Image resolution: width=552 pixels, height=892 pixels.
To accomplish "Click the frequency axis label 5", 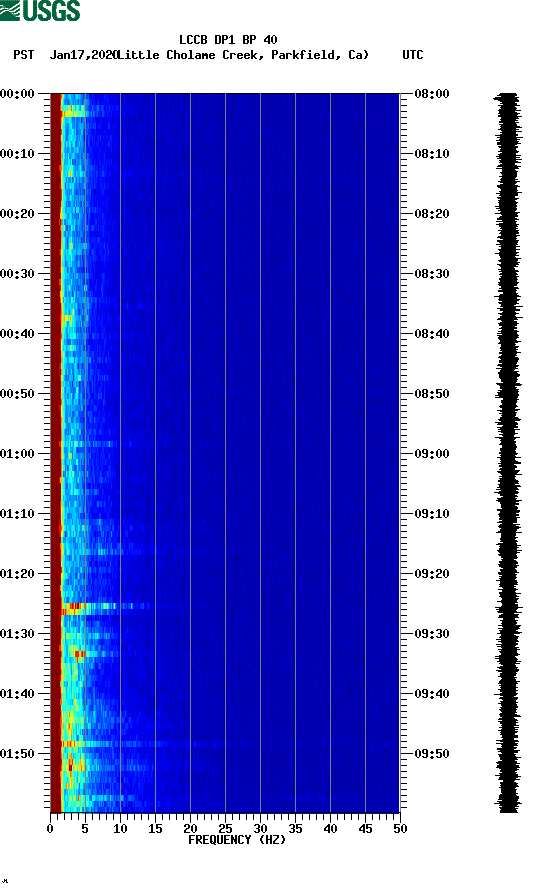I will 85,829.
